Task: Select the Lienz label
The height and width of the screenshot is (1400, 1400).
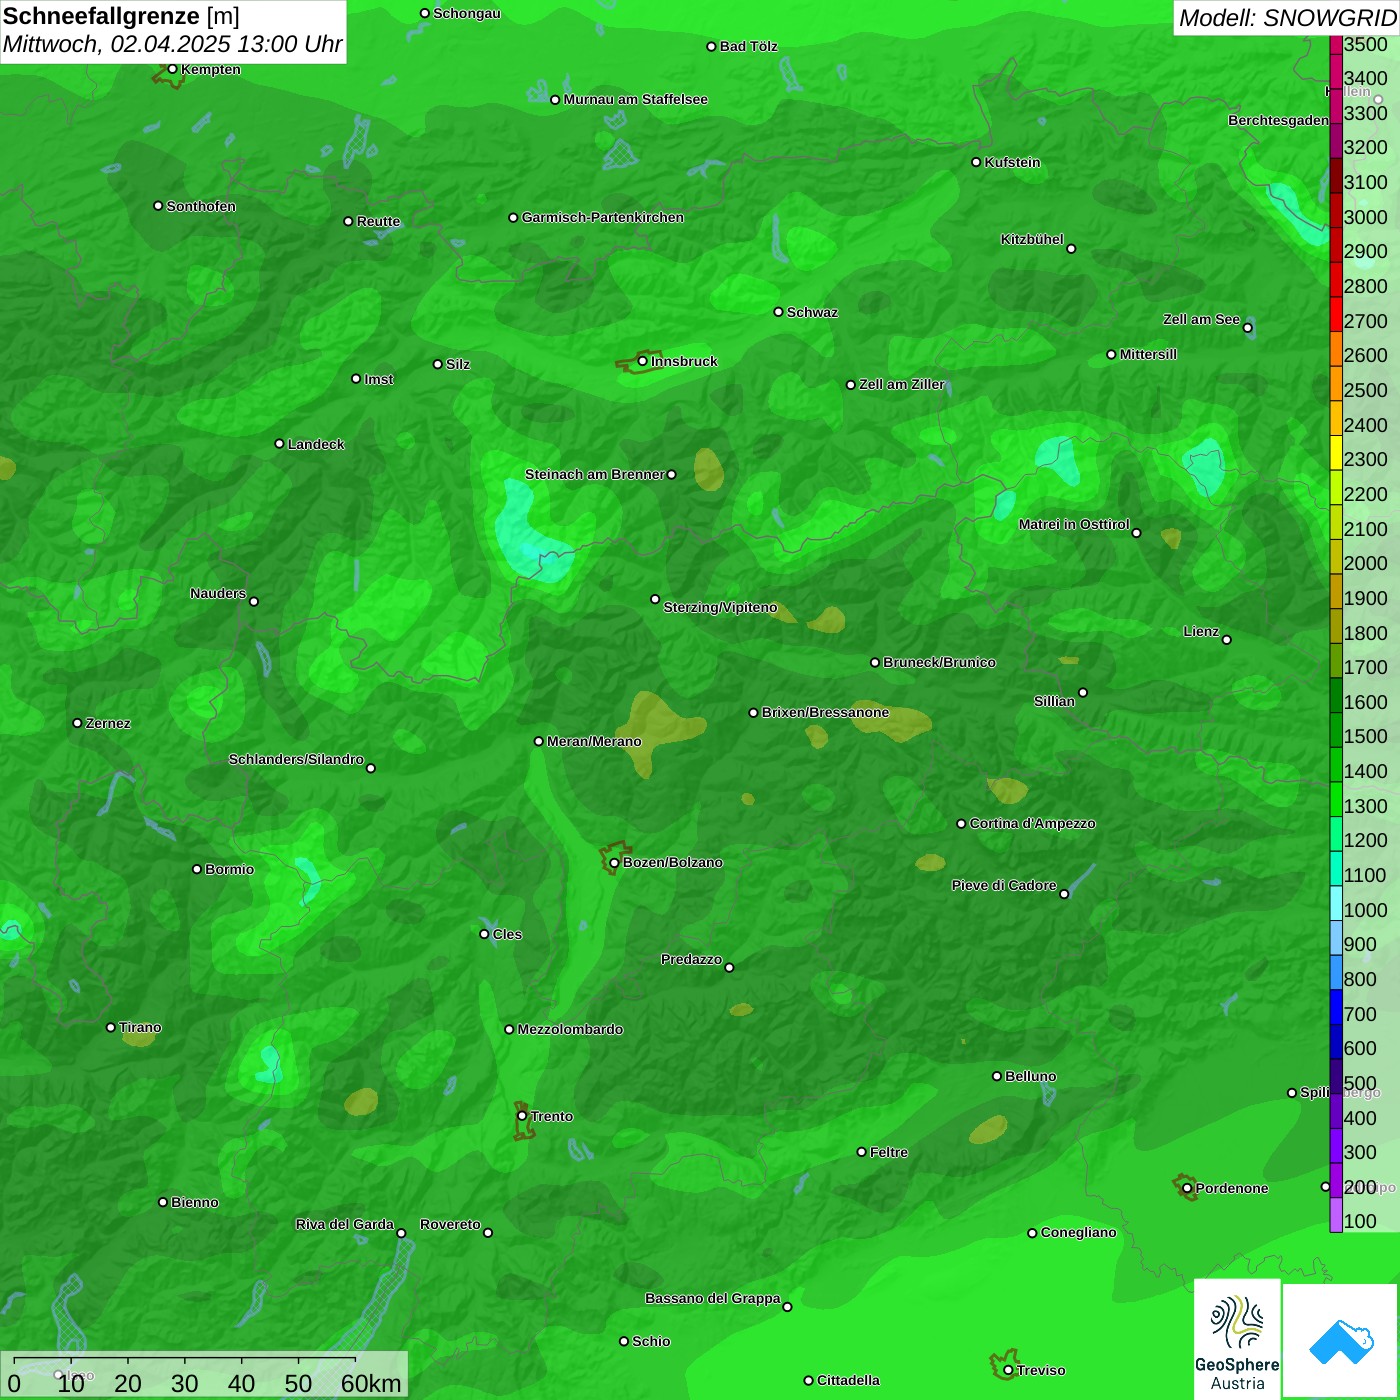Action: 1201,631
